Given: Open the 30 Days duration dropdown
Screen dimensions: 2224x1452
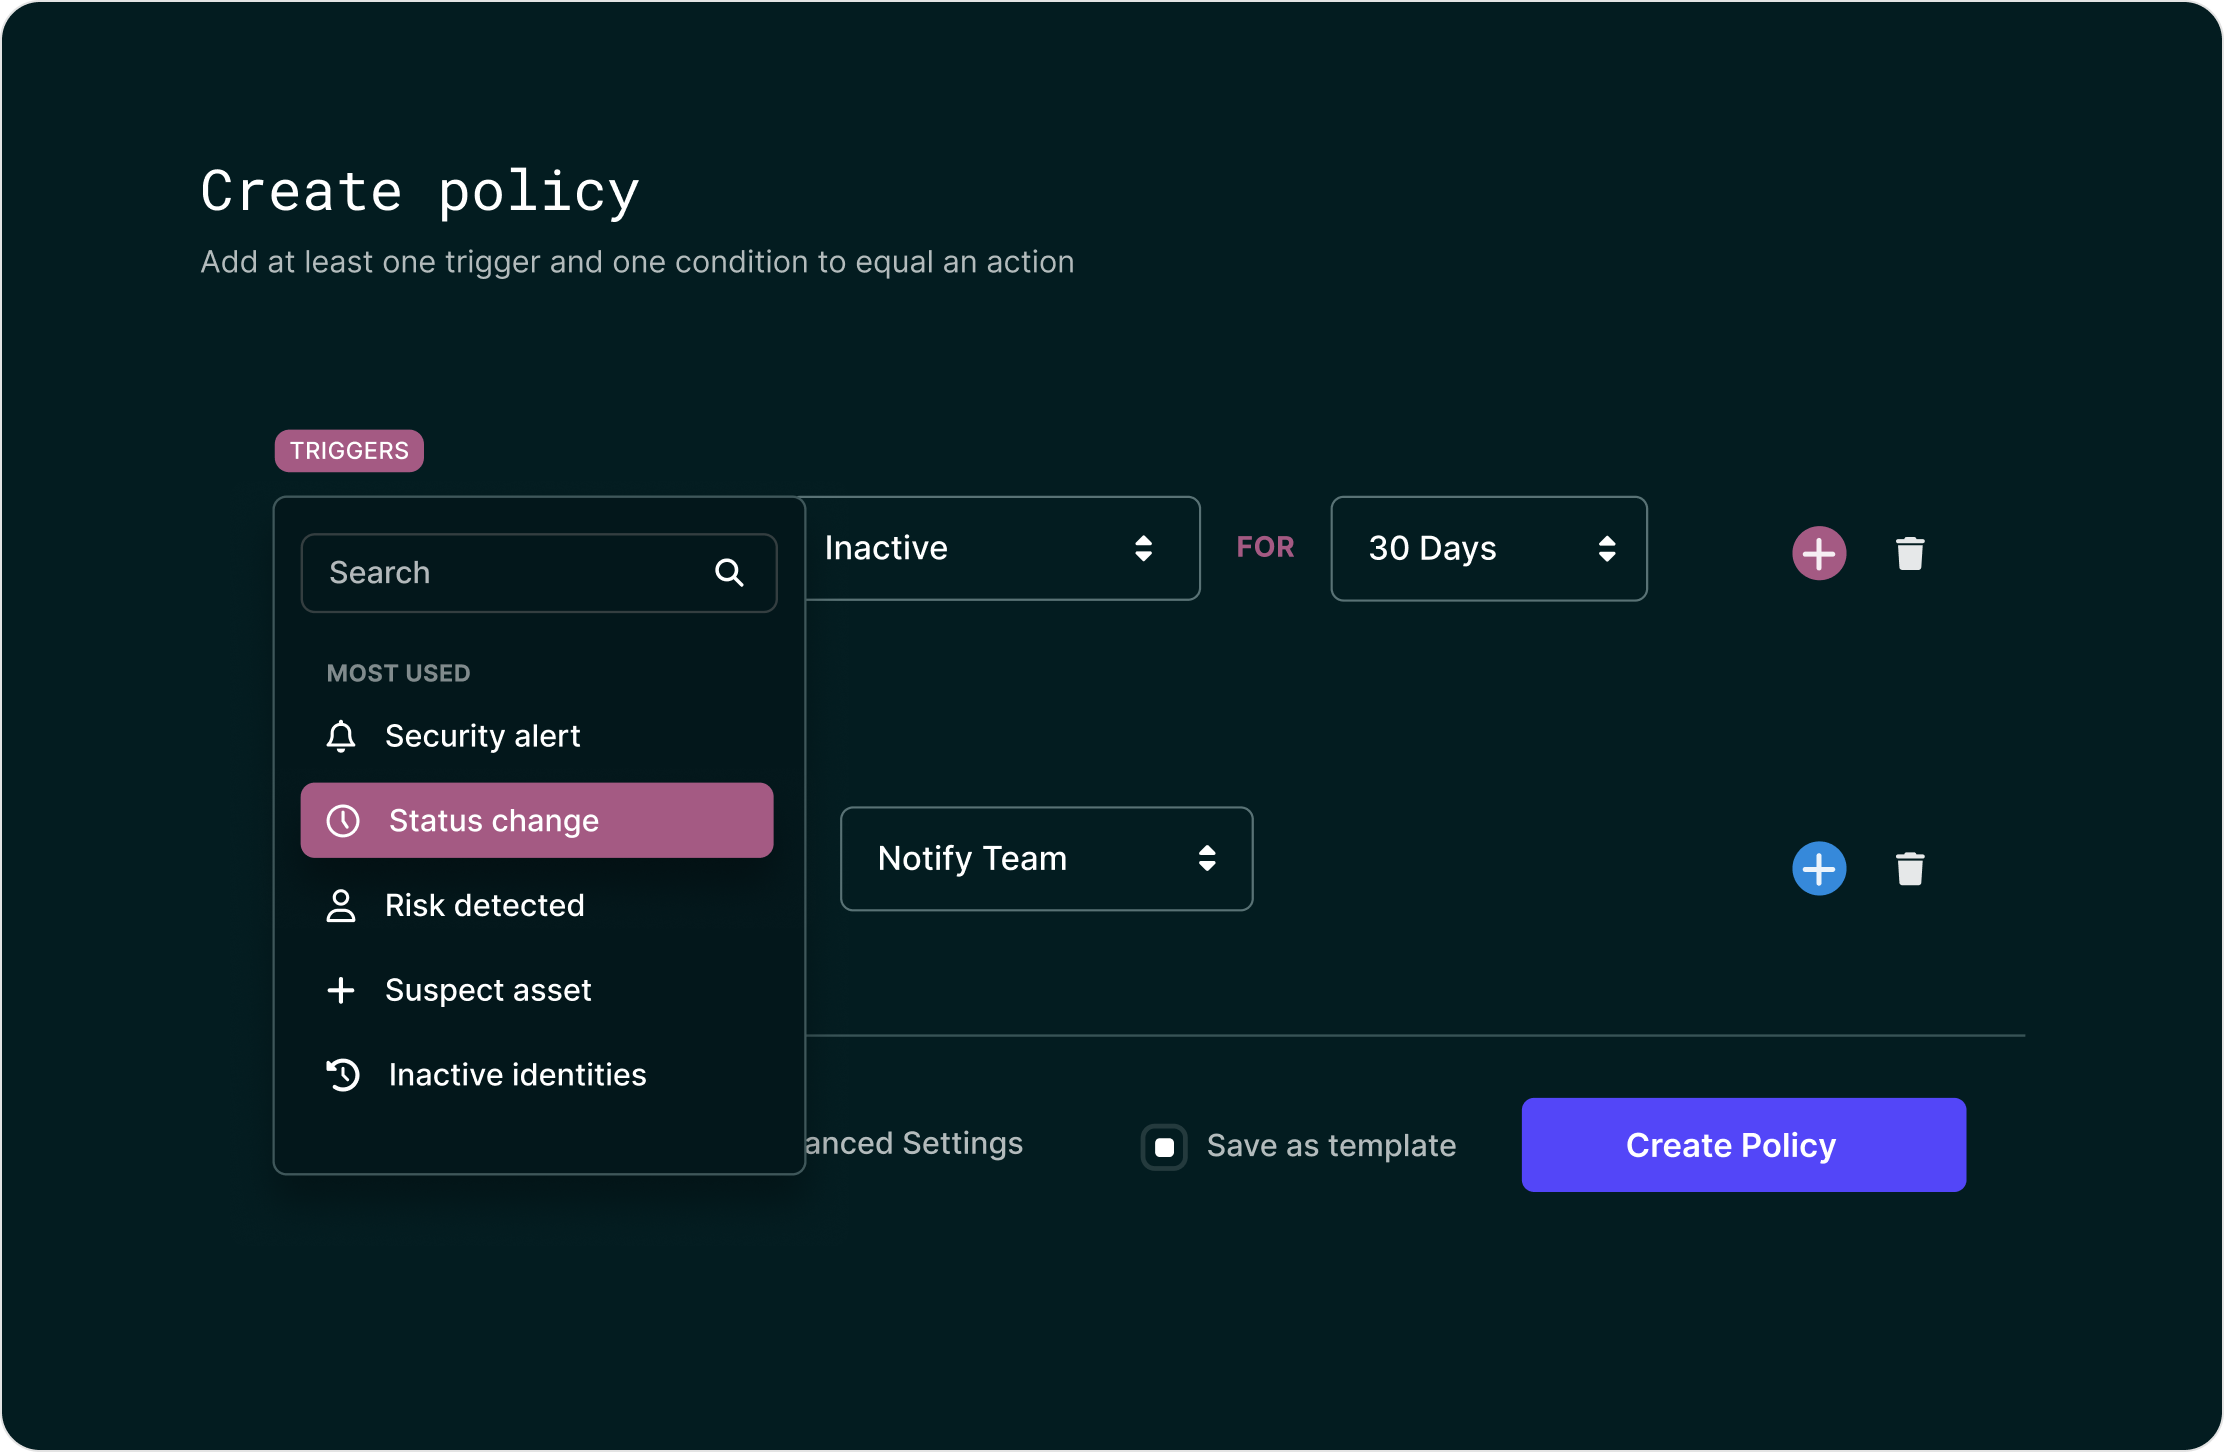Looking at the screenshot, I should point(1488,548).
